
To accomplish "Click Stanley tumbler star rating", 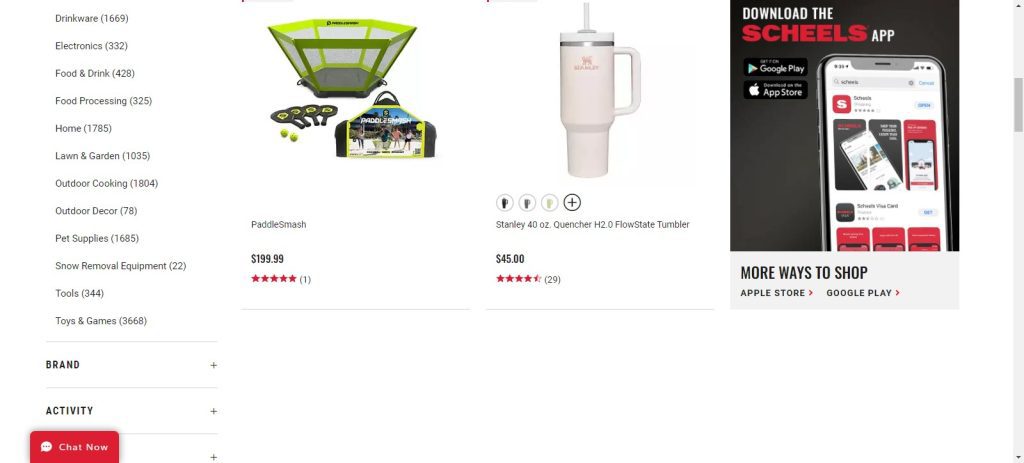I will click(x=519, y=279).
